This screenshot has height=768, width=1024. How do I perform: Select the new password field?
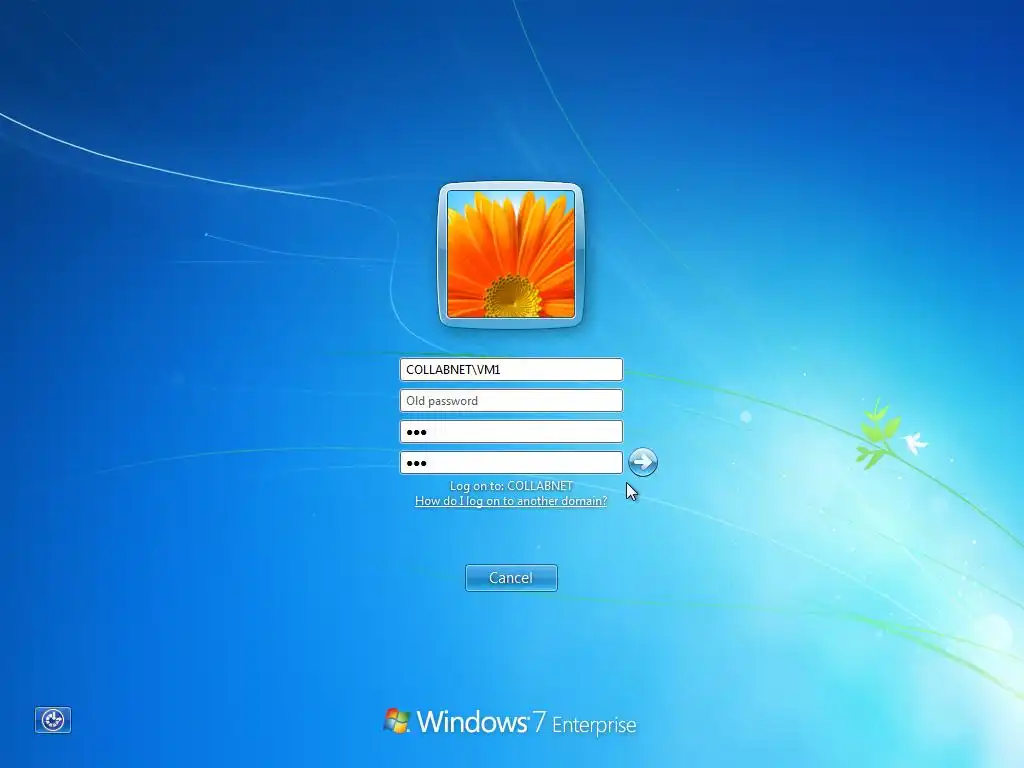tap(511, 432)
